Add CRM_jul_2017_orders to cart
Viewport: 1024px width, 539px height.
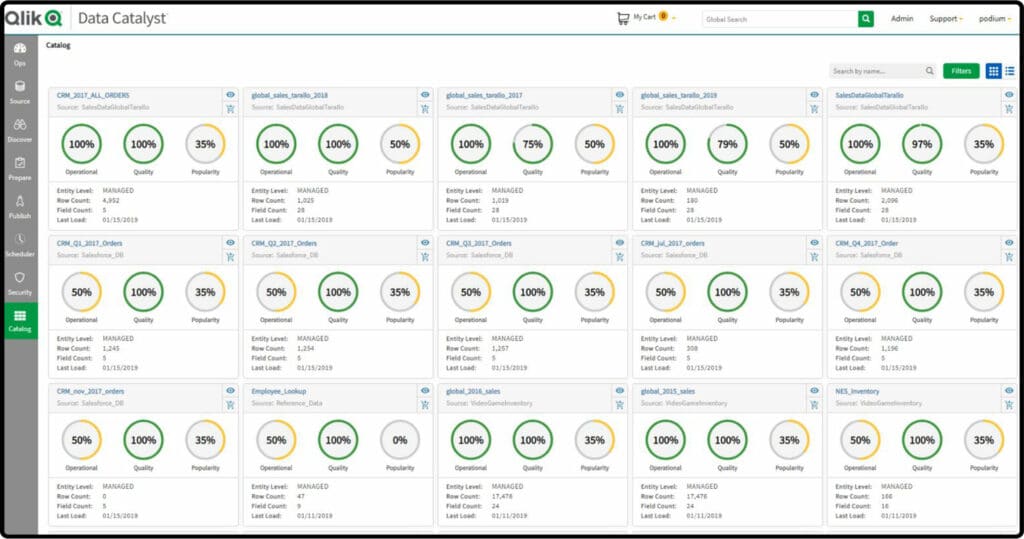(x=814, y=257)
